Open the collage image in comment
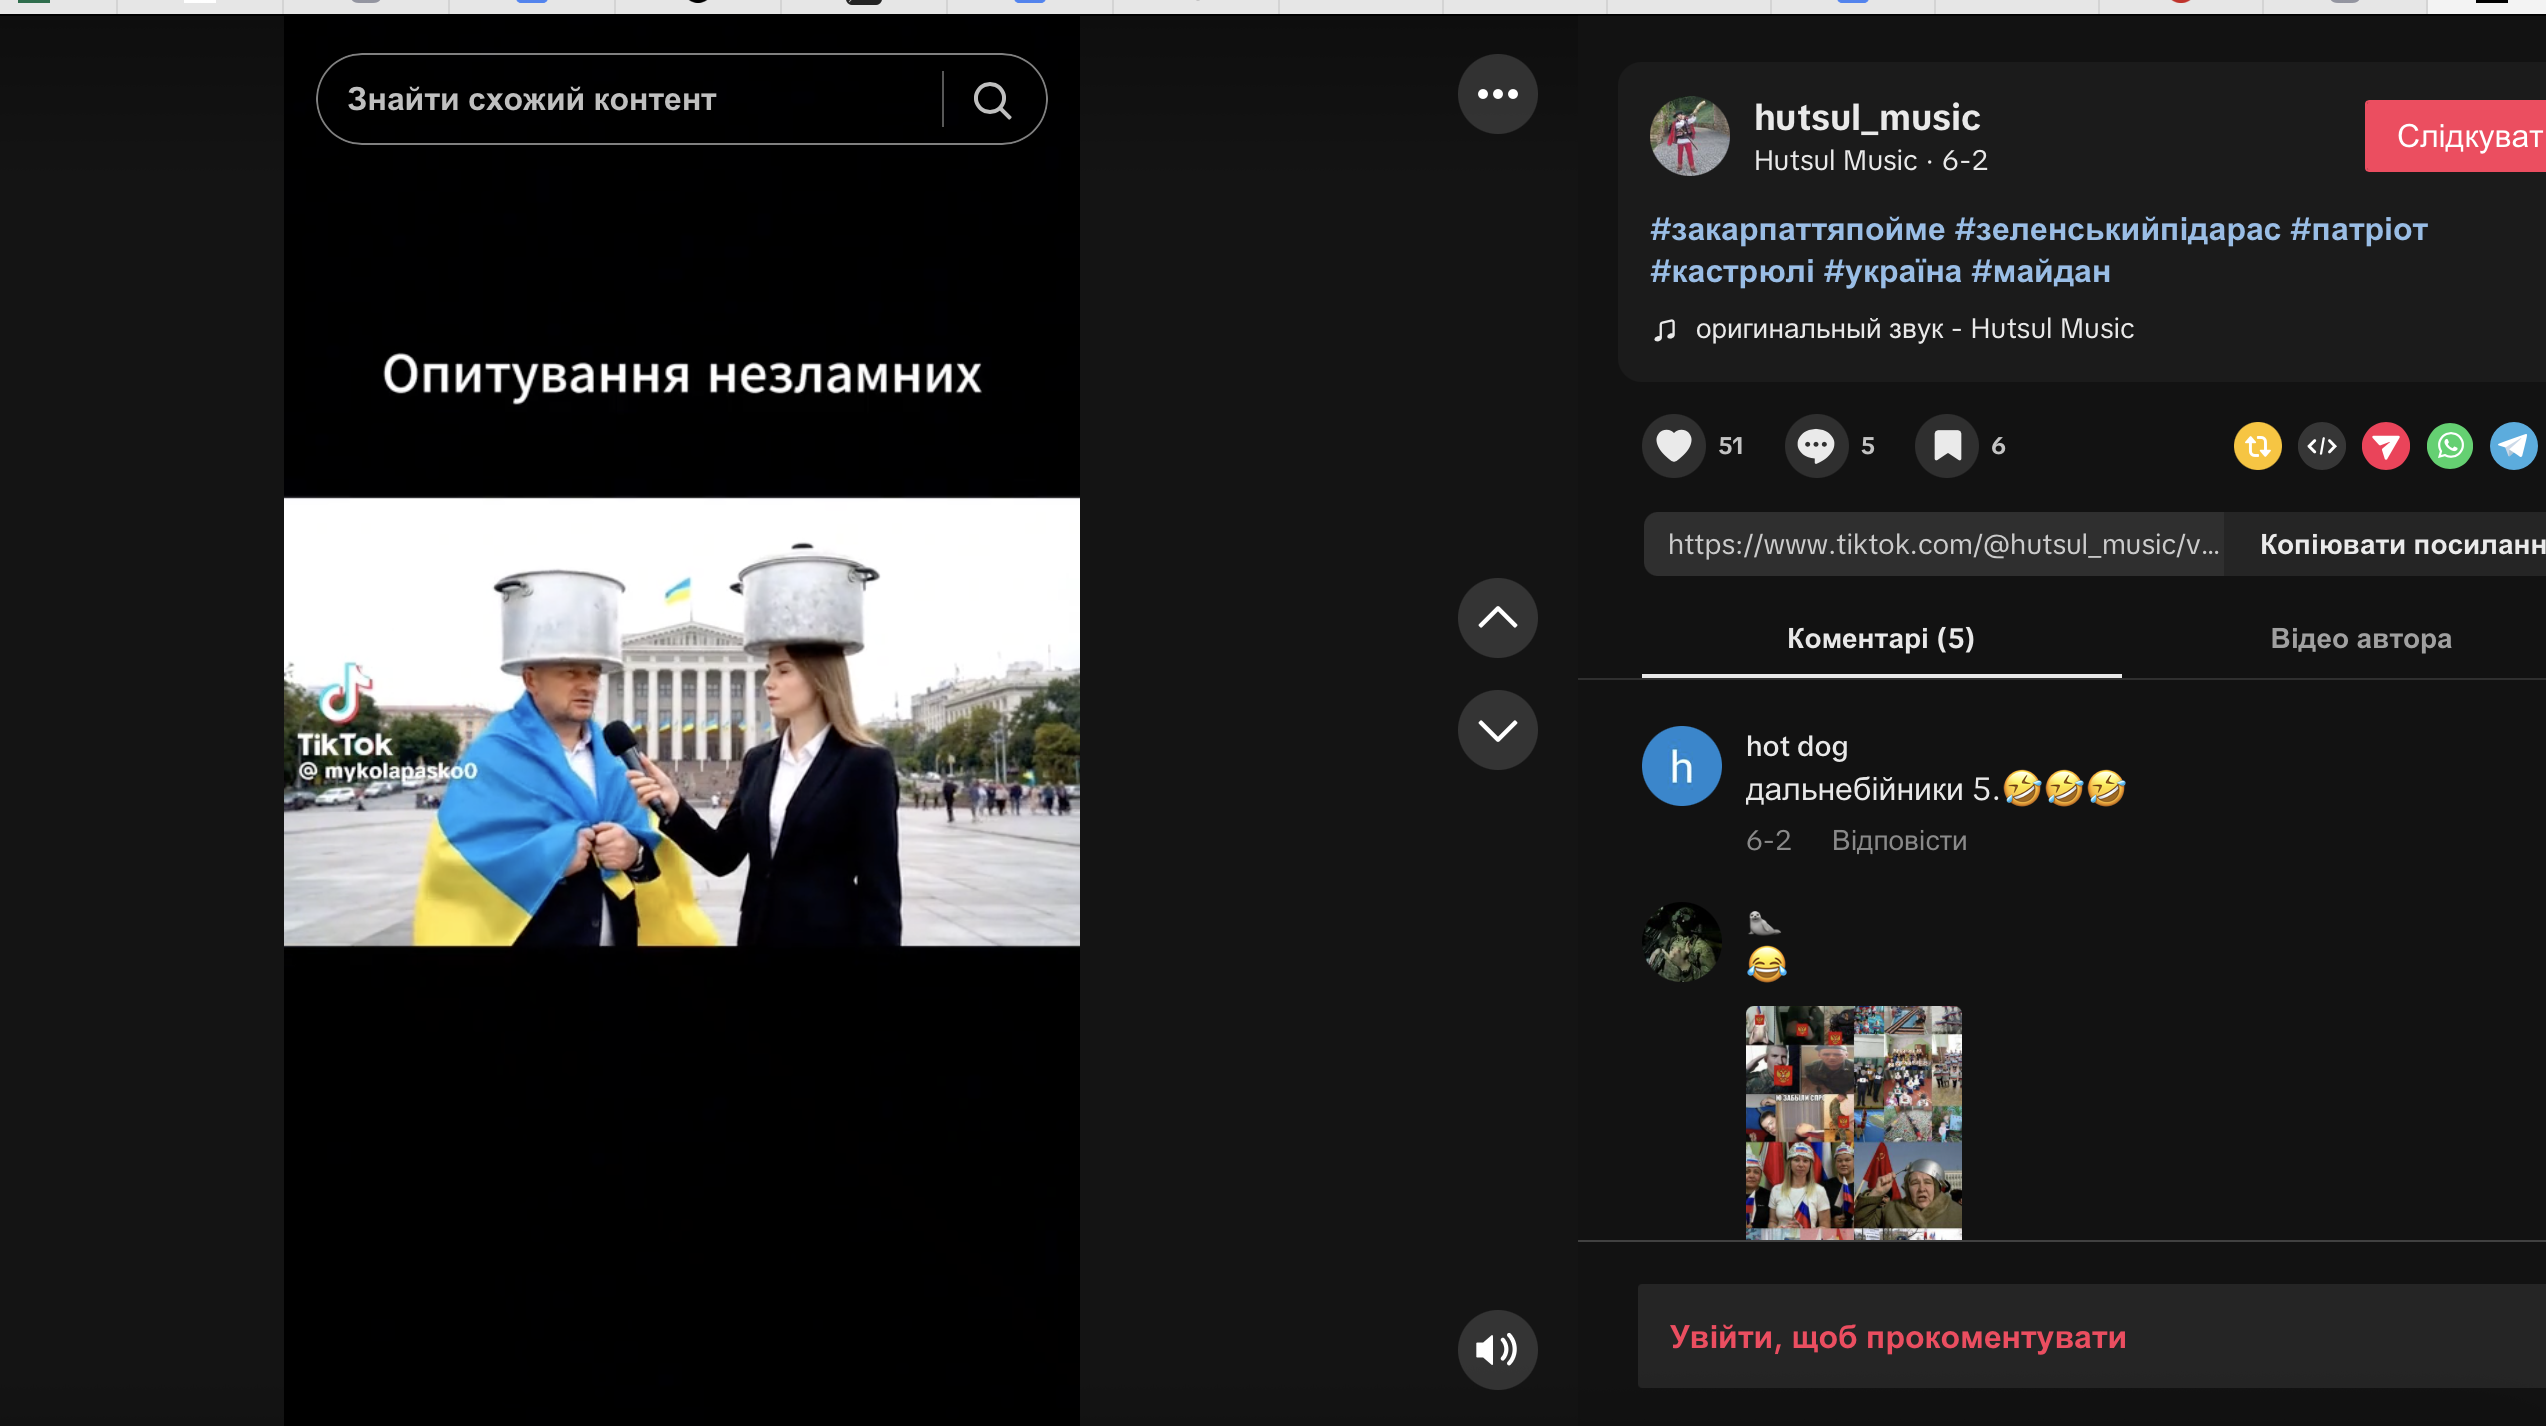2546x1426 pixels. pos(1853,1122)
